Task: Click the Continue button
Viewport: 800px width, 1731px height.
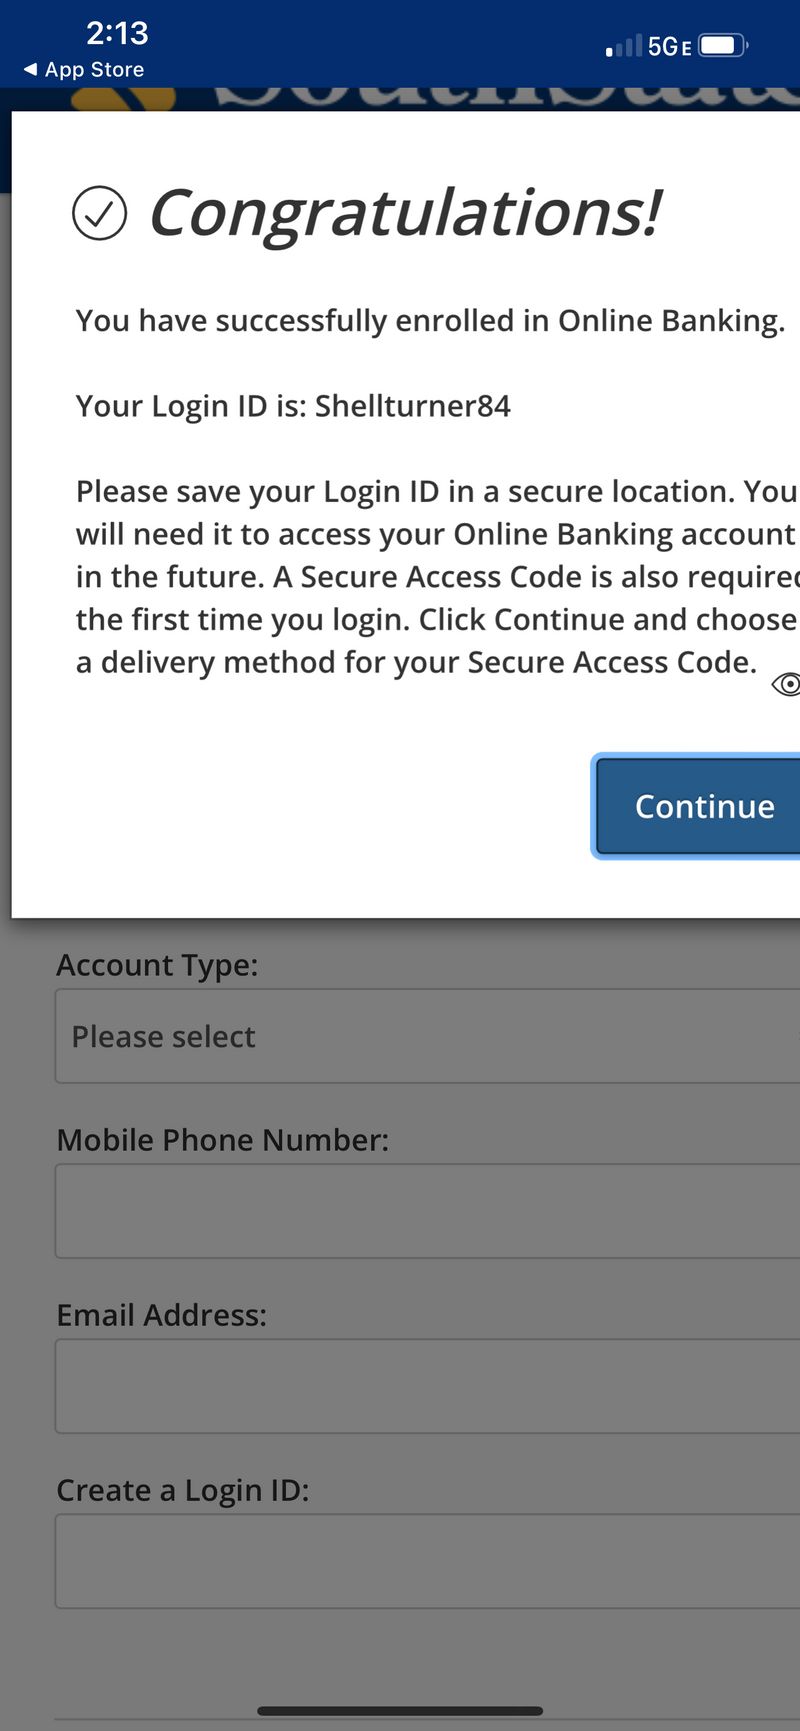Action: (698, 806)
